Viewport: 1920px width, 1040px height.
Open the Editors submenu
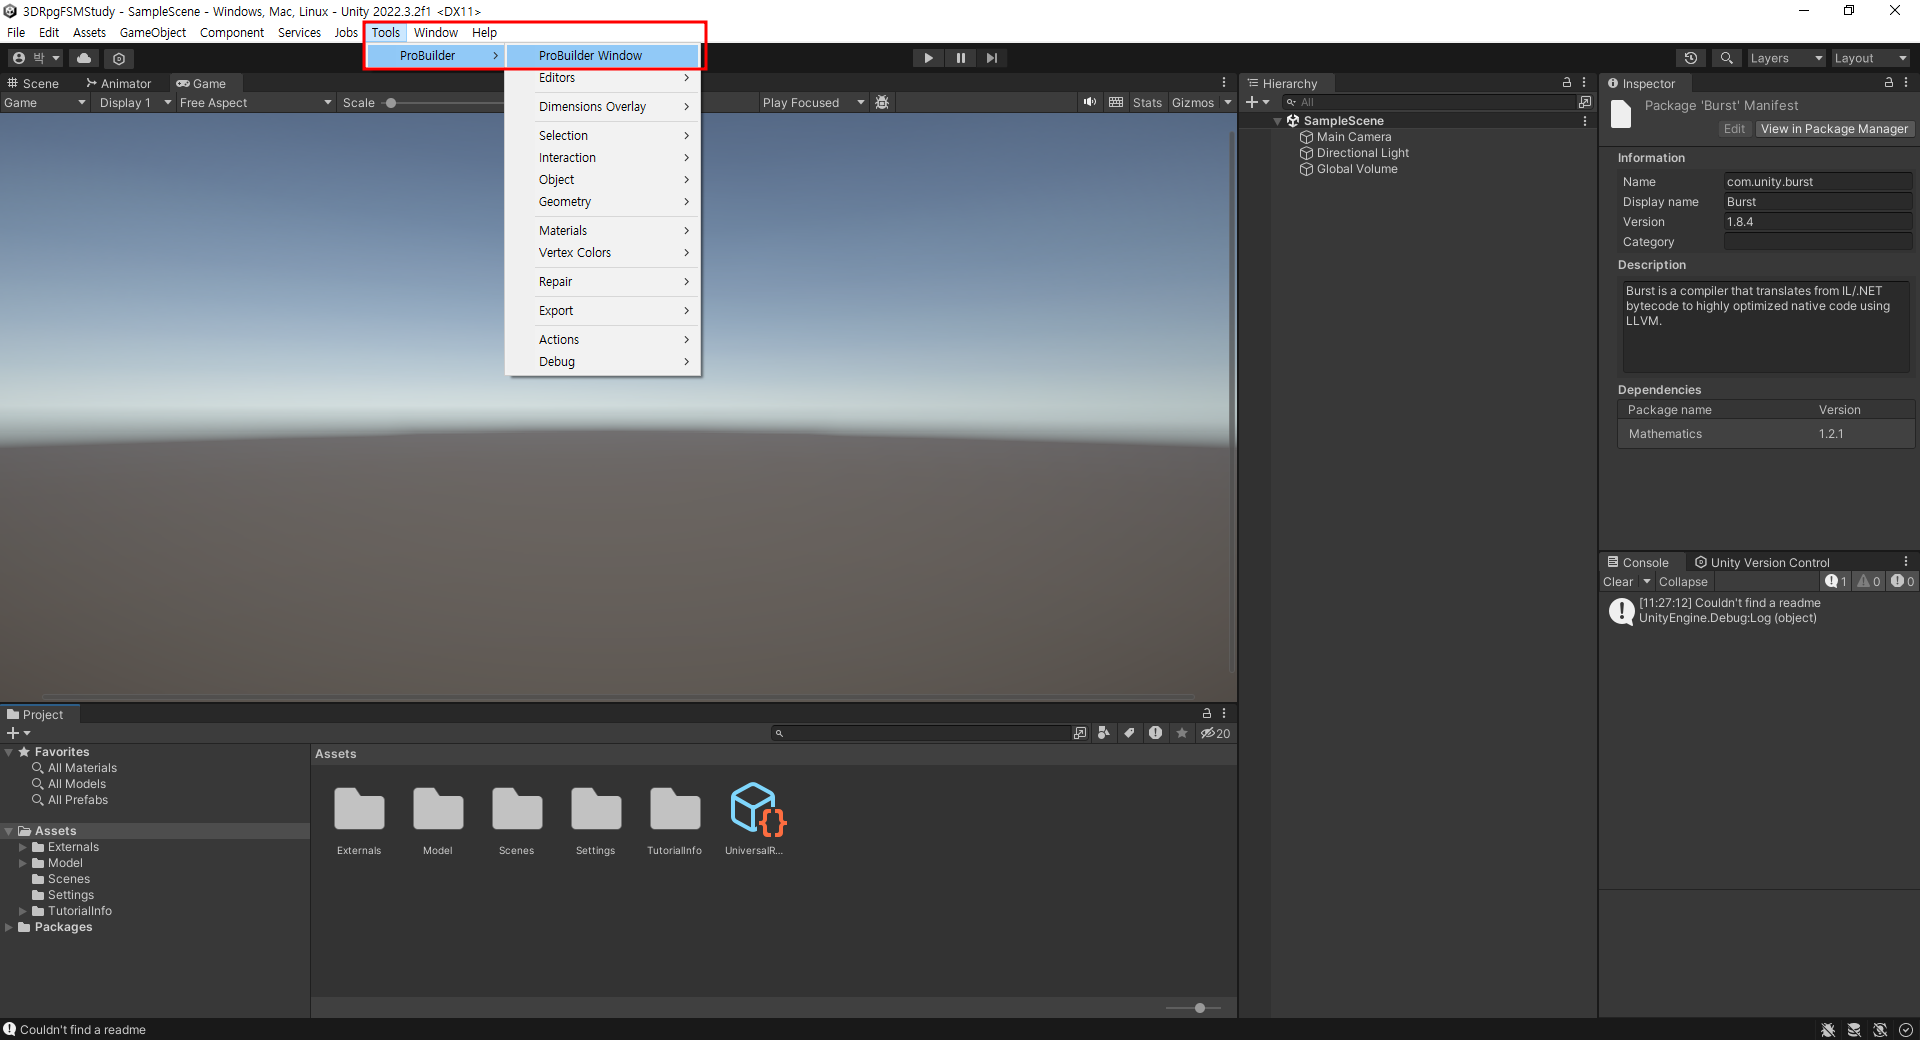[603, 77]
